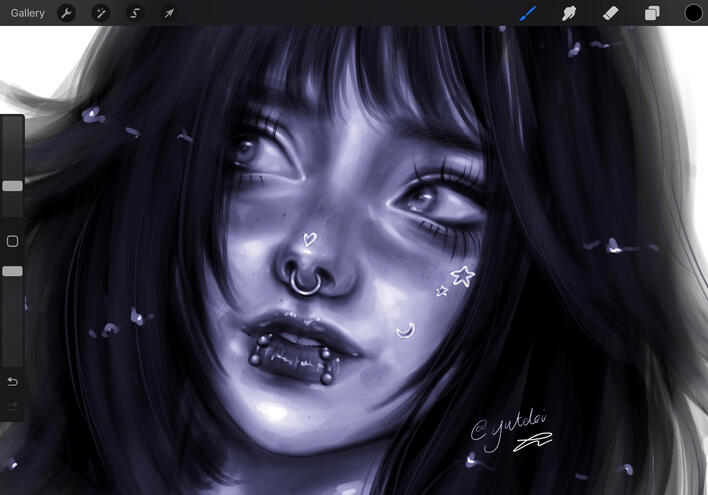
Task: Open the black color swatch picker
Action: [693, 13]
